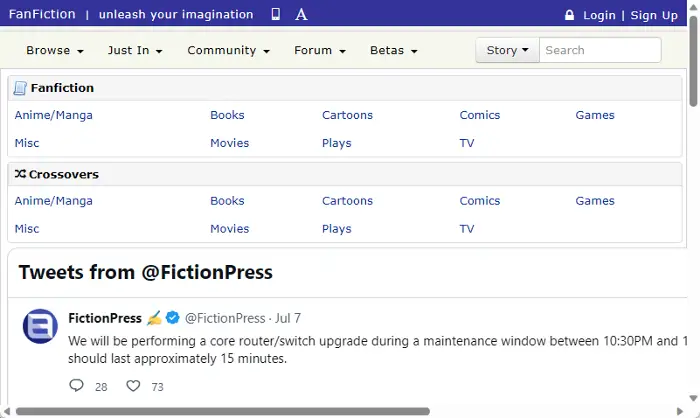Image resolution: width=700 pixels, height=418 pixels.
Task: Click the Crossovers shuffle icon
Action: pyautogui.click(x=20, y=174)
